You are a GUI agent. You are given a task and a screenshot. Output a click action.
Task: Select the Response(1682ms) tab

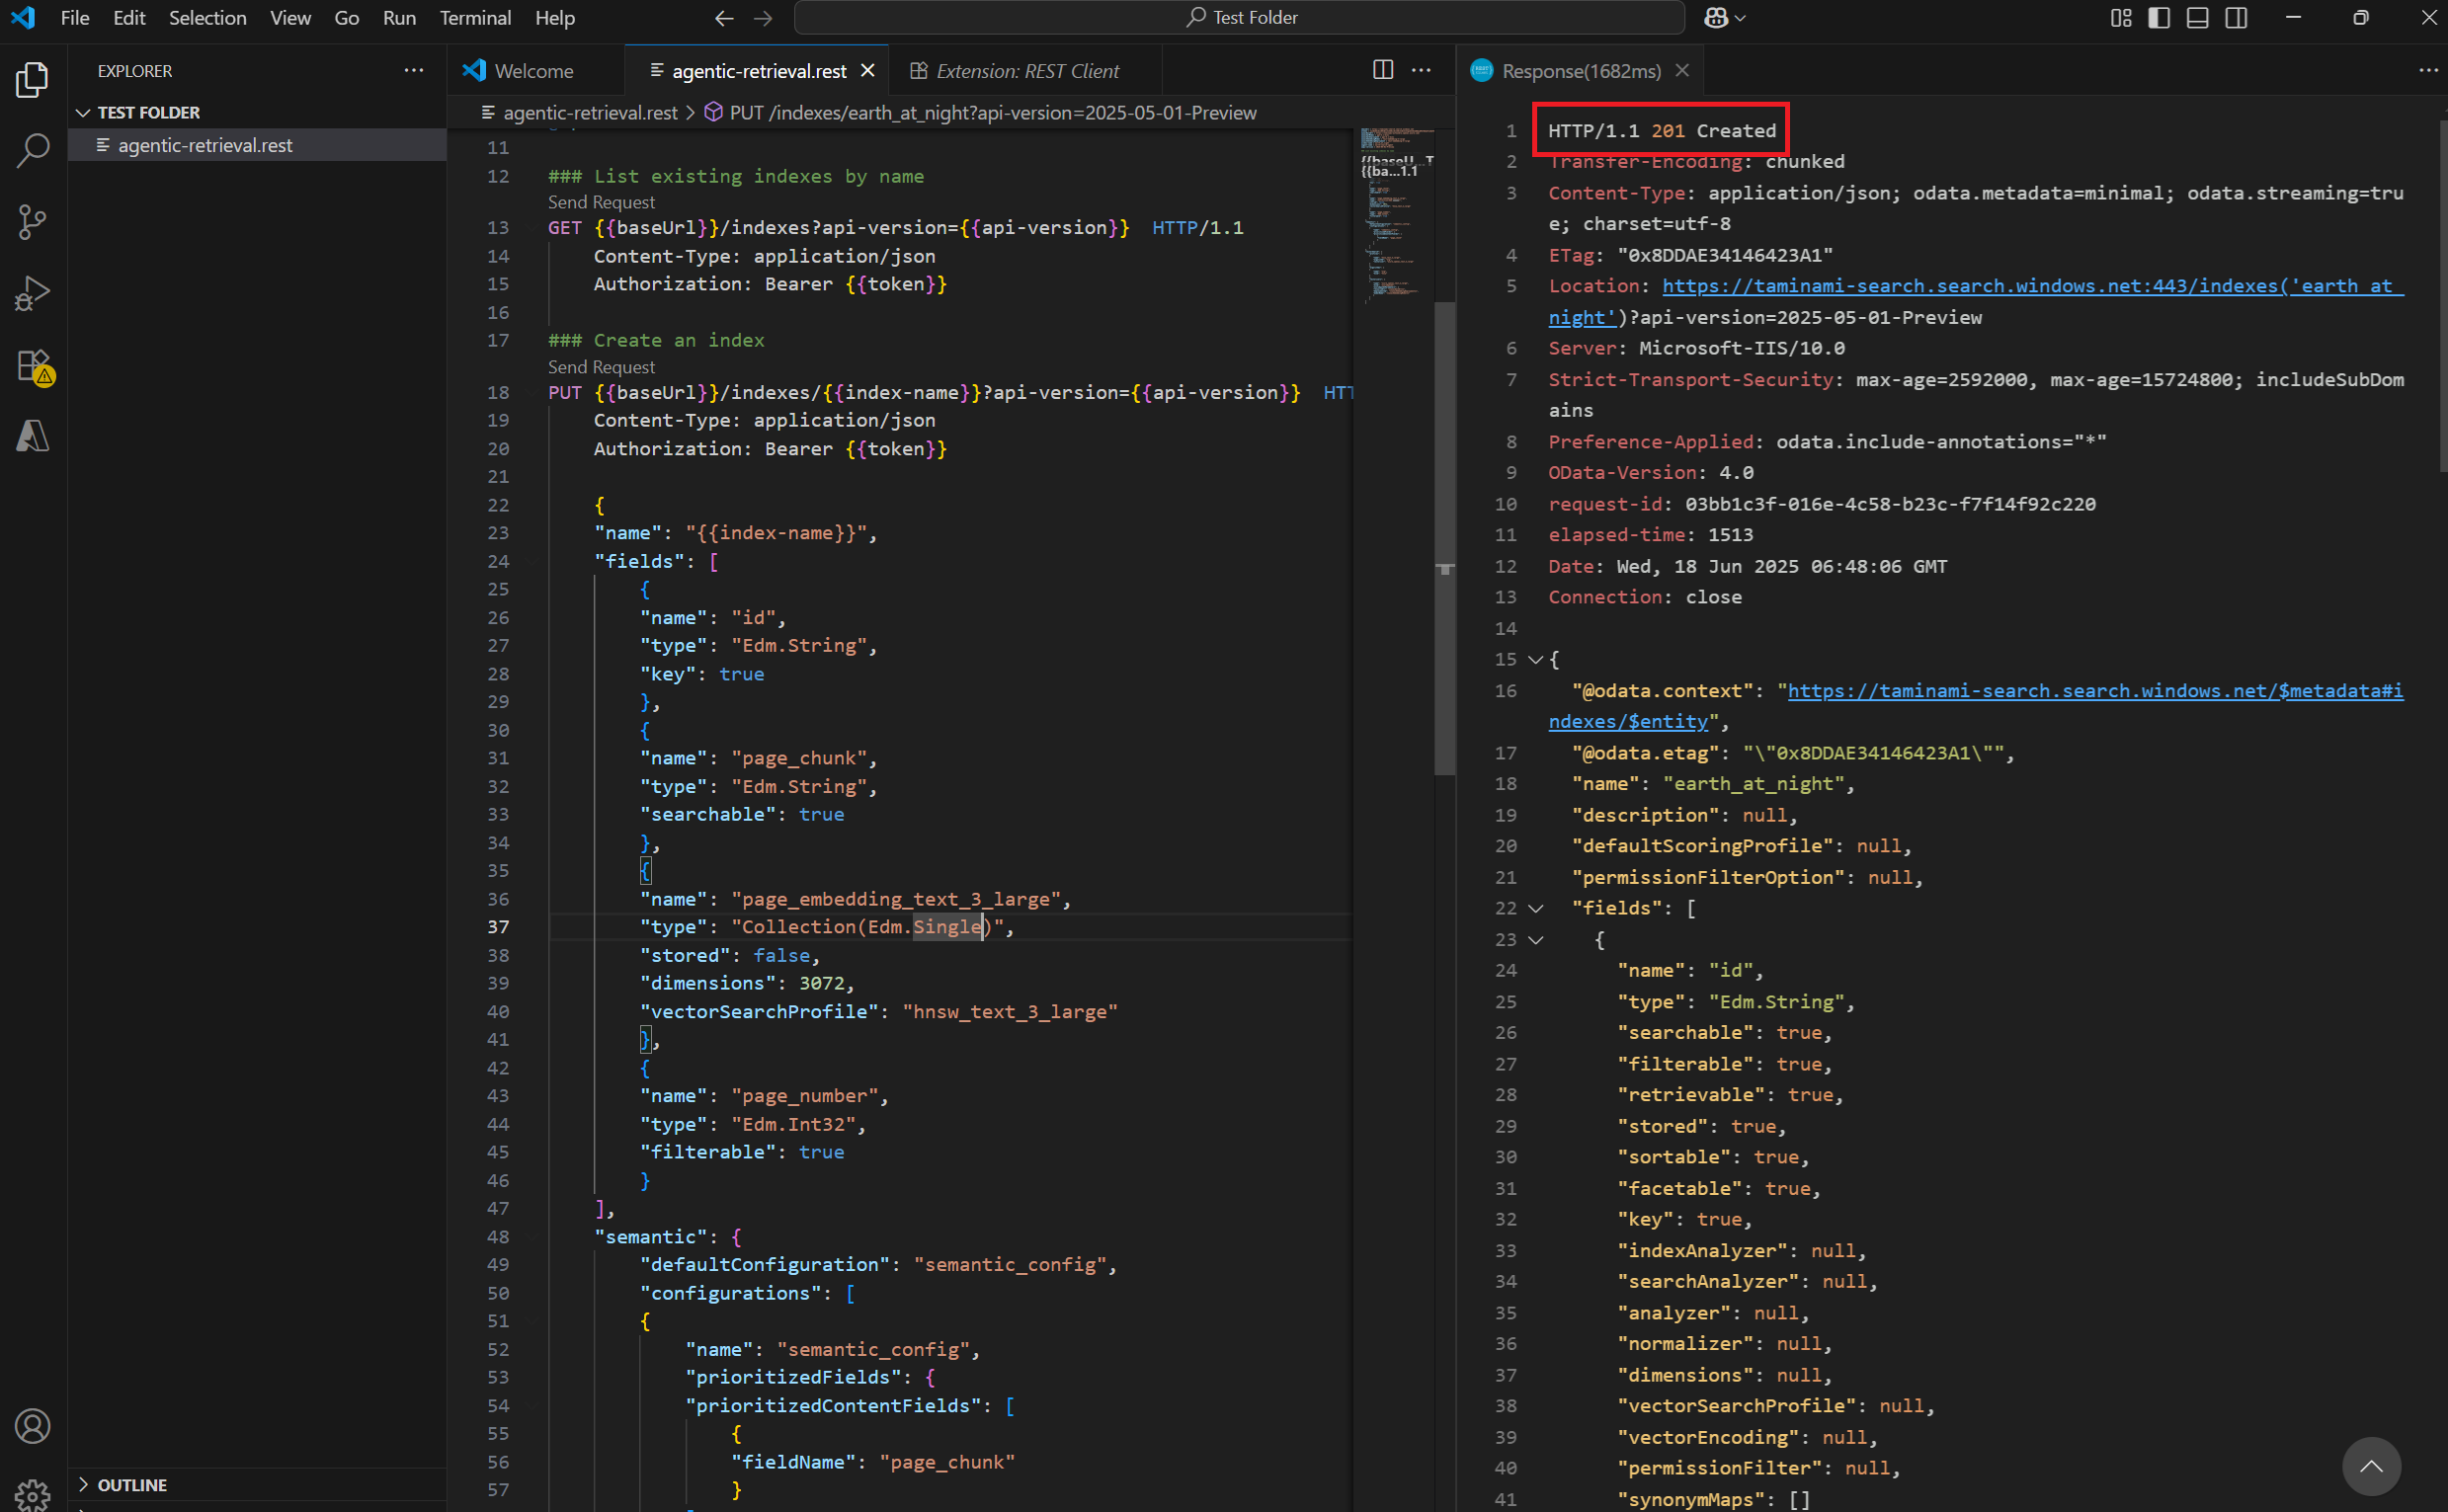[x=1581, y=70]
